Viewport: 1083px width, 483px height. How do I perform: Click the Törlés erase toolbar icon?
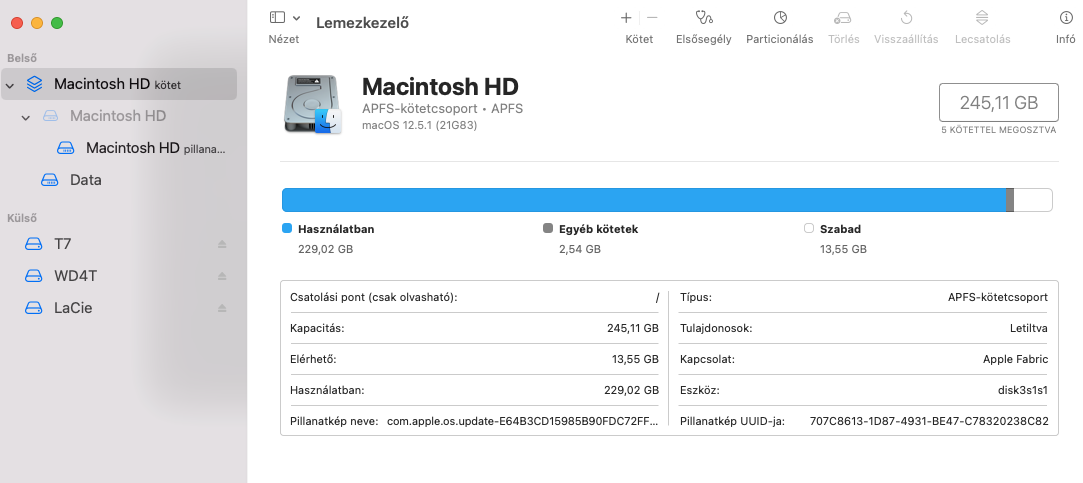(843, 18)
